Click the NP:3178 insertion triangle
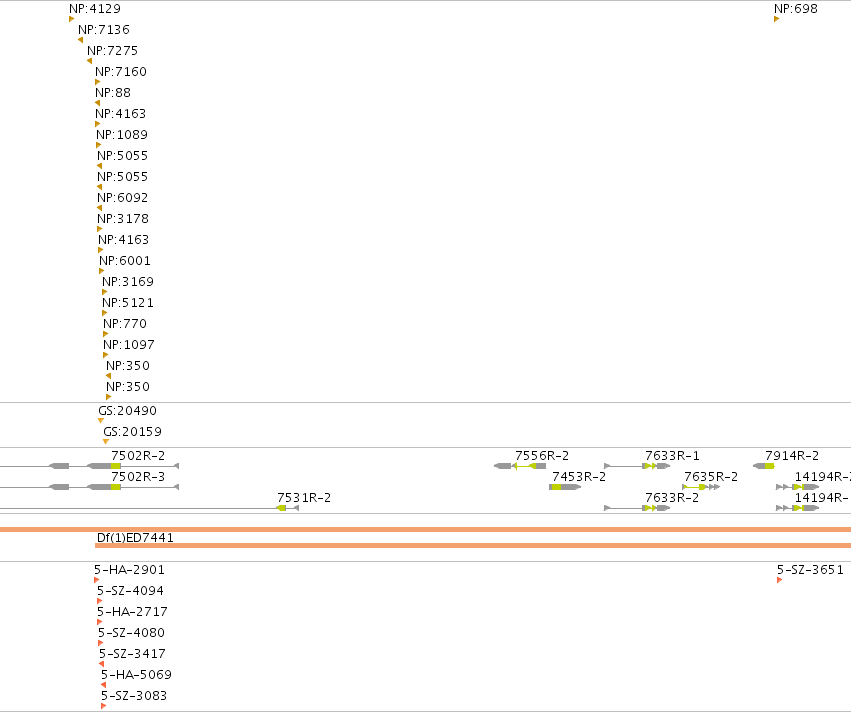The height and width of the screenshot is (712, 851). (99, 229)
